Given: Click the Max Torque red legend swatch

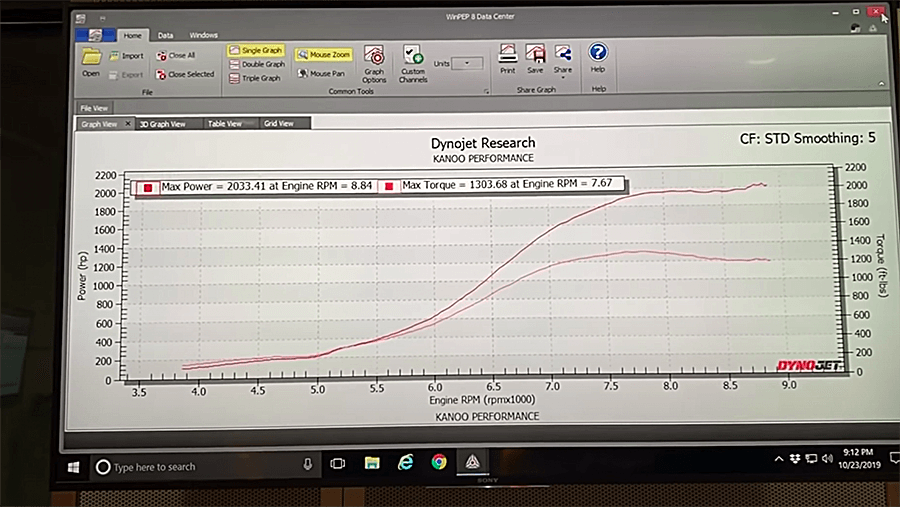Looking at the screenshot, I should [389, 186].
